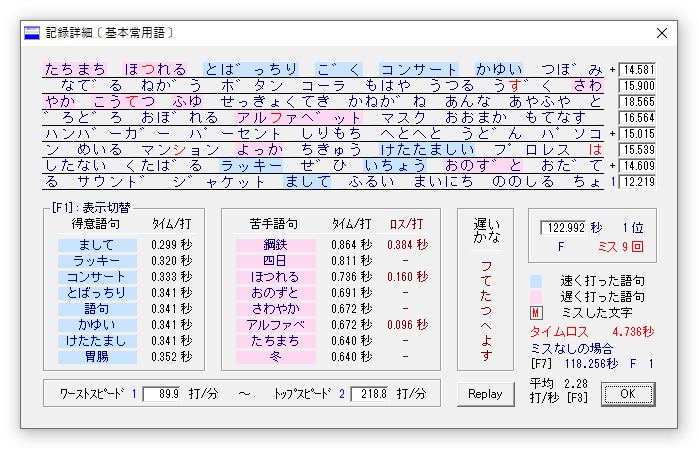Viewport: 698px width, 449px height.
Task: Select 胃腸 in the 得意語句 list
Action: [97, 357]
